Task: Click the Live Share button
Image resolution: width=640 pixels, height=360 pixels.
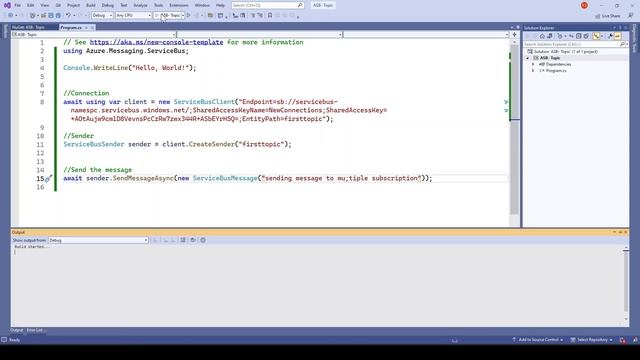Action: pyautogui.click(x=608, y=16)
